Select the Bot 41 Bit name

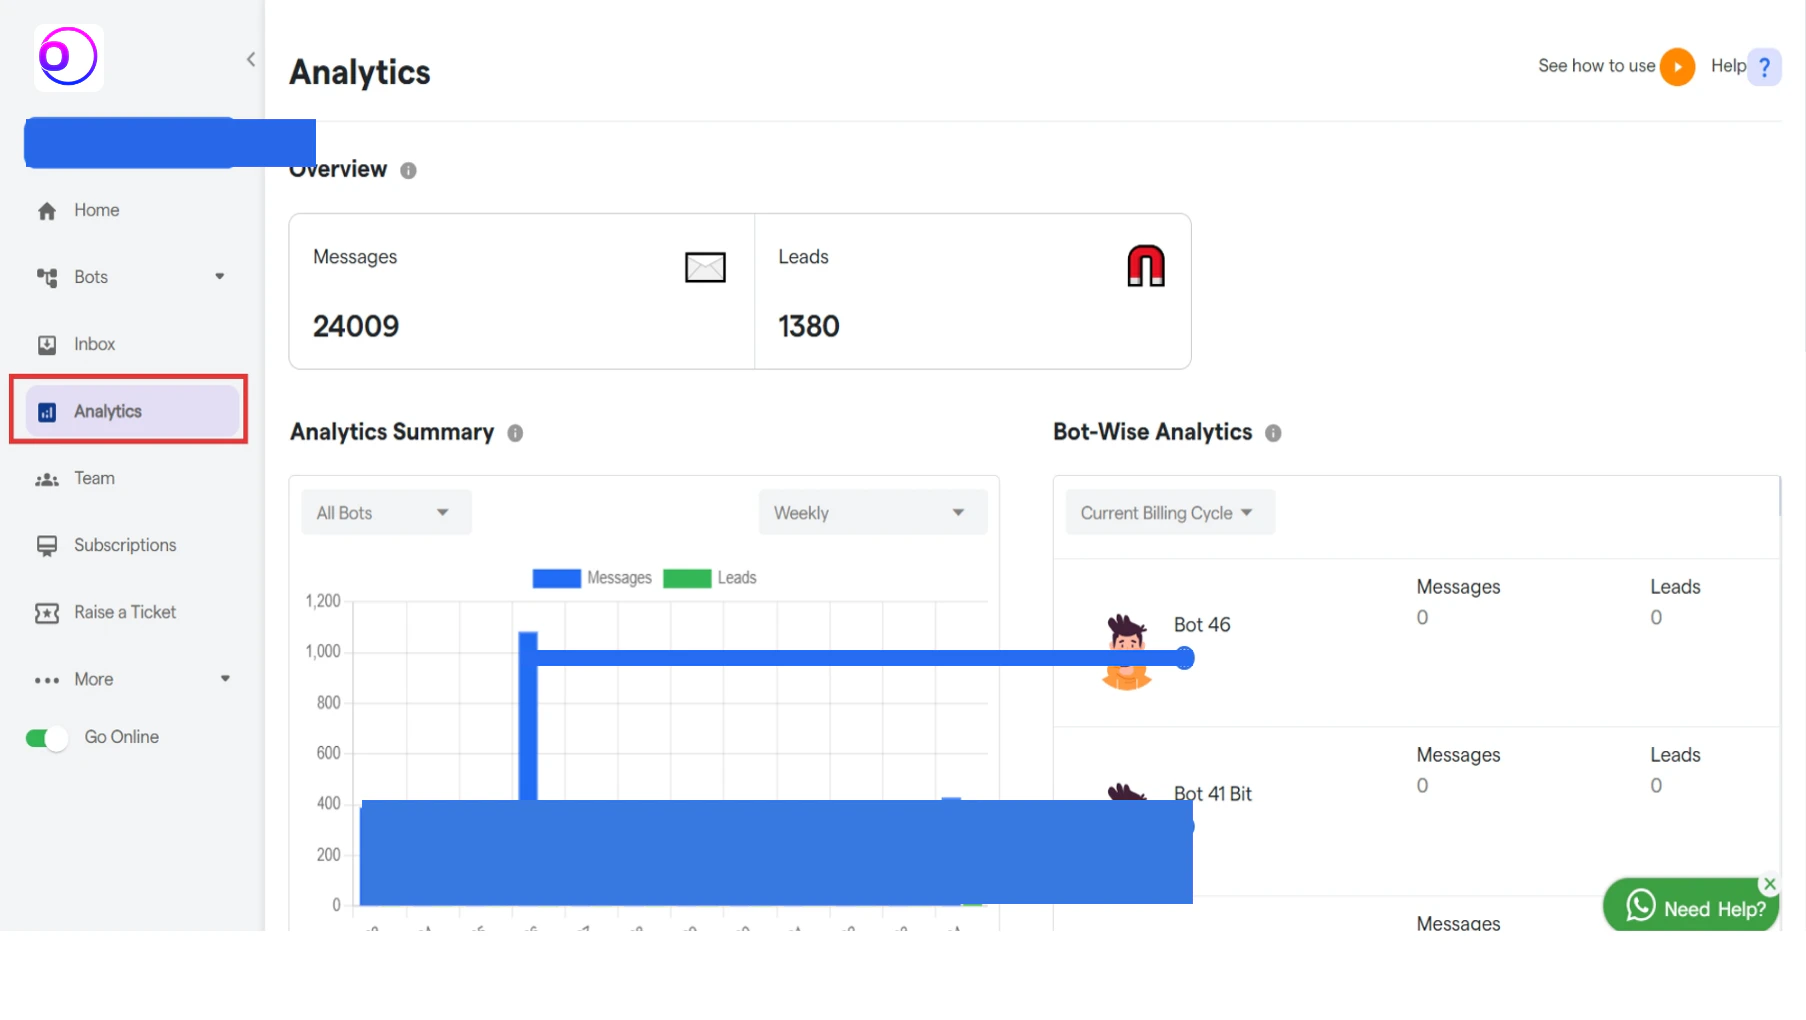pos(1212,793)
